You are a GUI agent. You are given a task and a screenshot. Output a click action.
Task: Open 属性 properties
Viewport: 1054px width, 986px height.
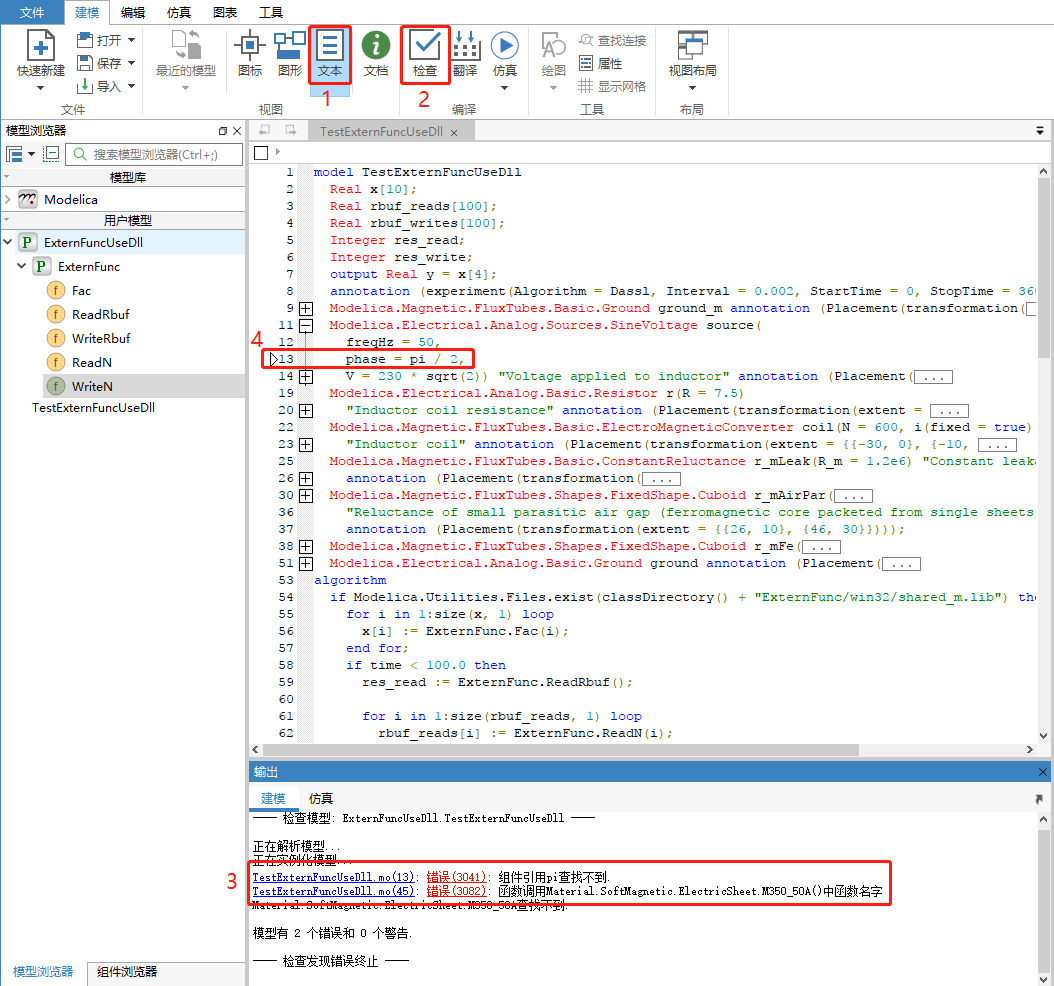point(600,63)
